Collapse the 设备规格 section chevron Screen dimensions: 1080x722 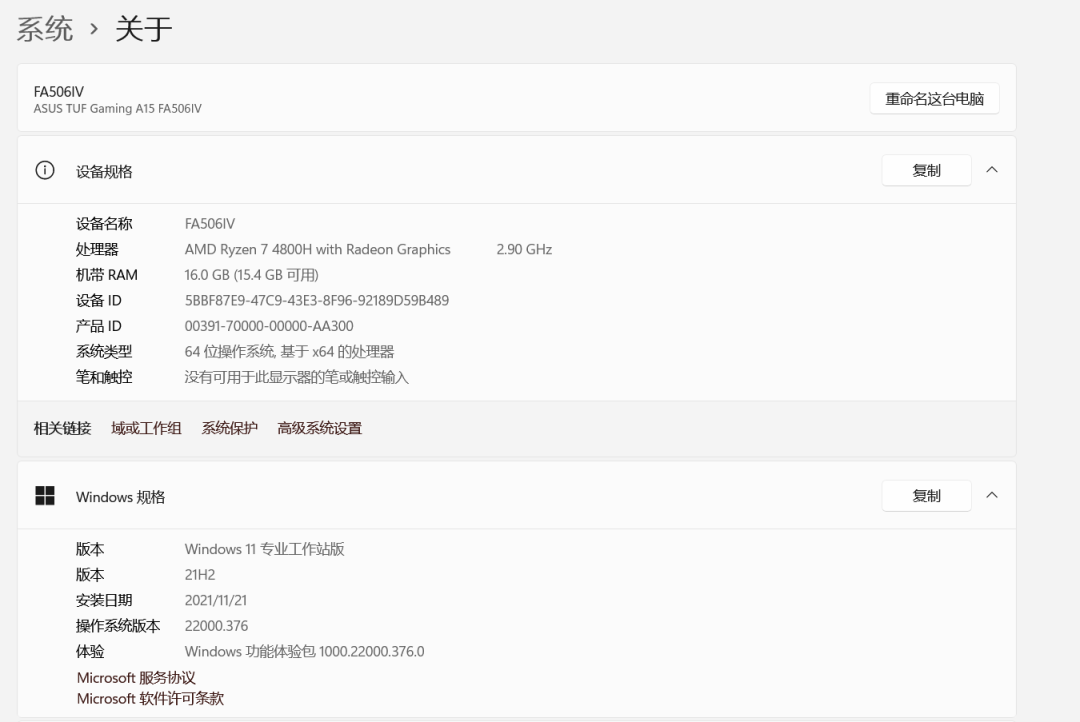pyautogui.click(x=992, y=169)
